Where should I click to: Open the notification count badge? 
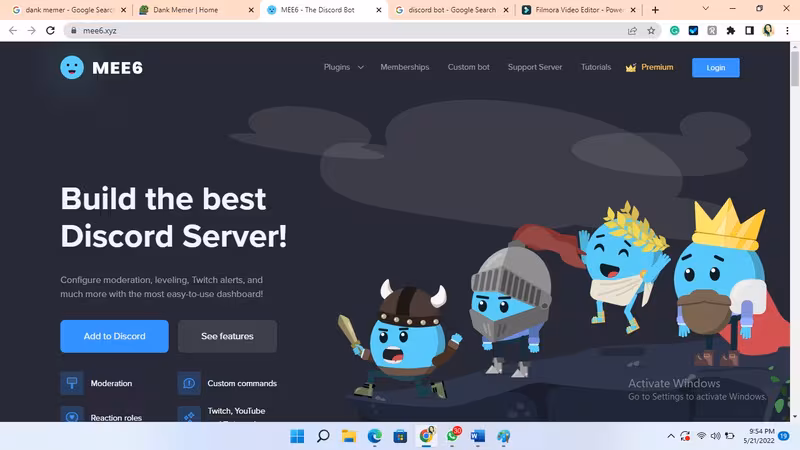pos(784,436)
